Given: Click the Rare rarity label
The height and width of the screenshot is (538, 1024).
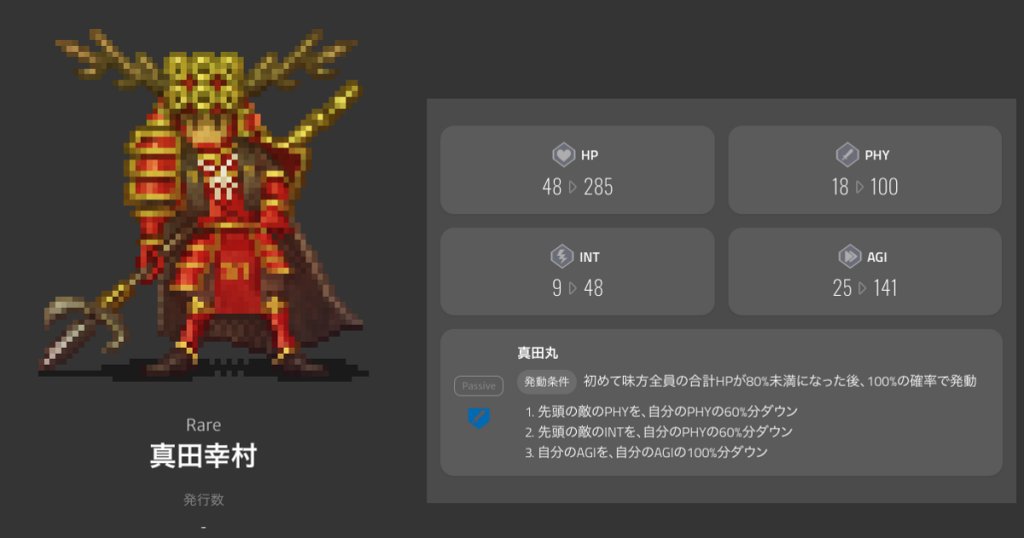Looking at the screenshot, I should (x=203, y=425).
